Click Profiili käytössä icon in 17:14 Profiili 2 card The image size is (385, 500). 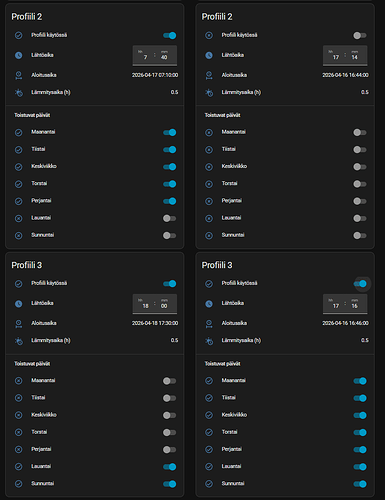tap(209, 35)
